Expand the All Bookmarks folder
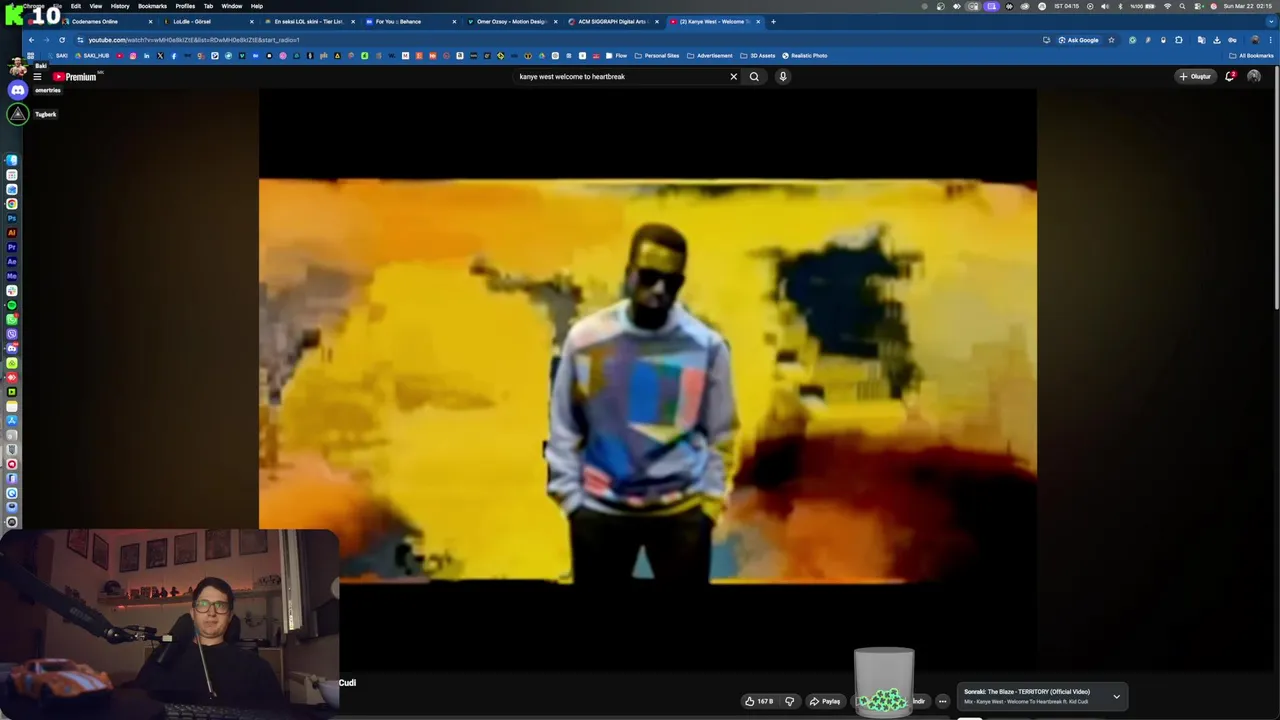 pos(1251,56)
